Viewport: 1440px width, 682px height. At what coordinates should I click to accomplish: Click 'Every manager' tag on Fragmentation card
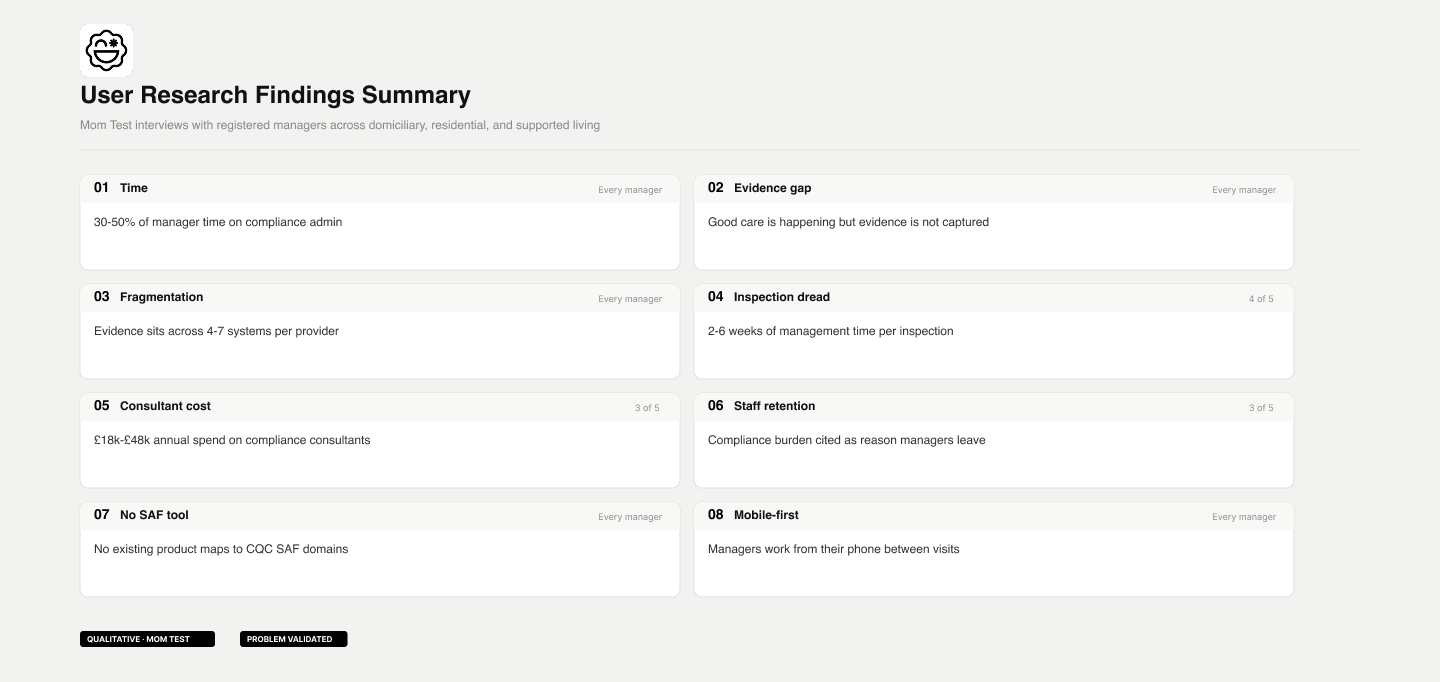tap(630, 299)
